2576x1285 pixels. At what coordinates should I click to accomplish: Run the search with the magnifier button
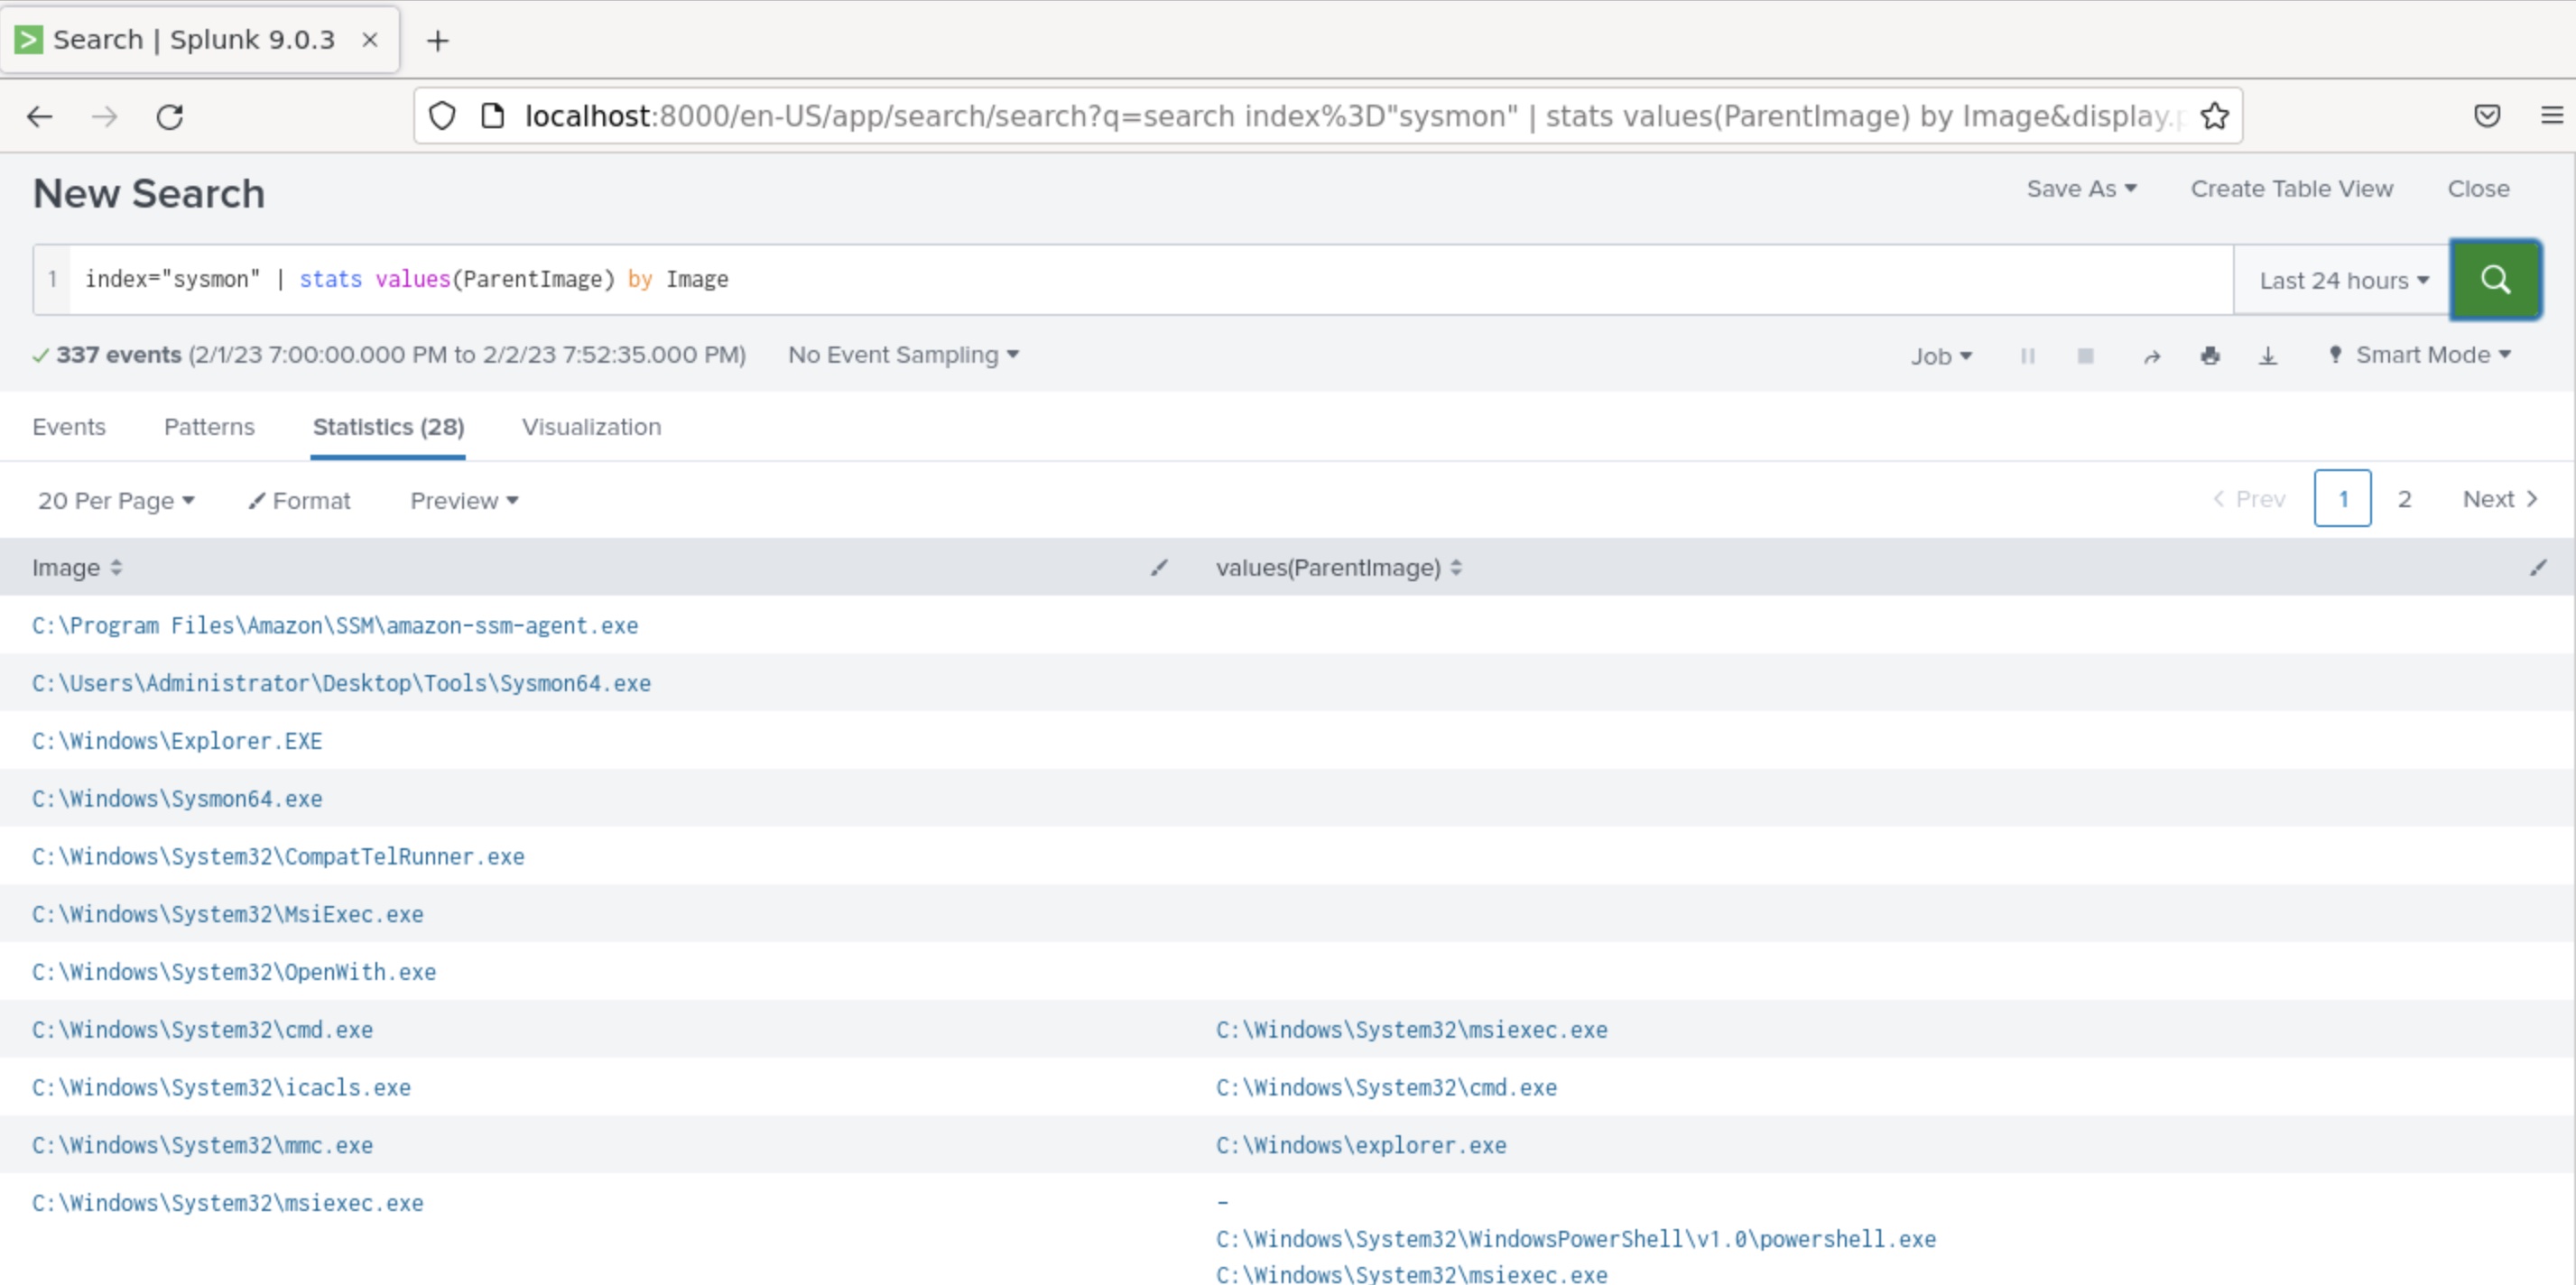(x=2495, y=280)
